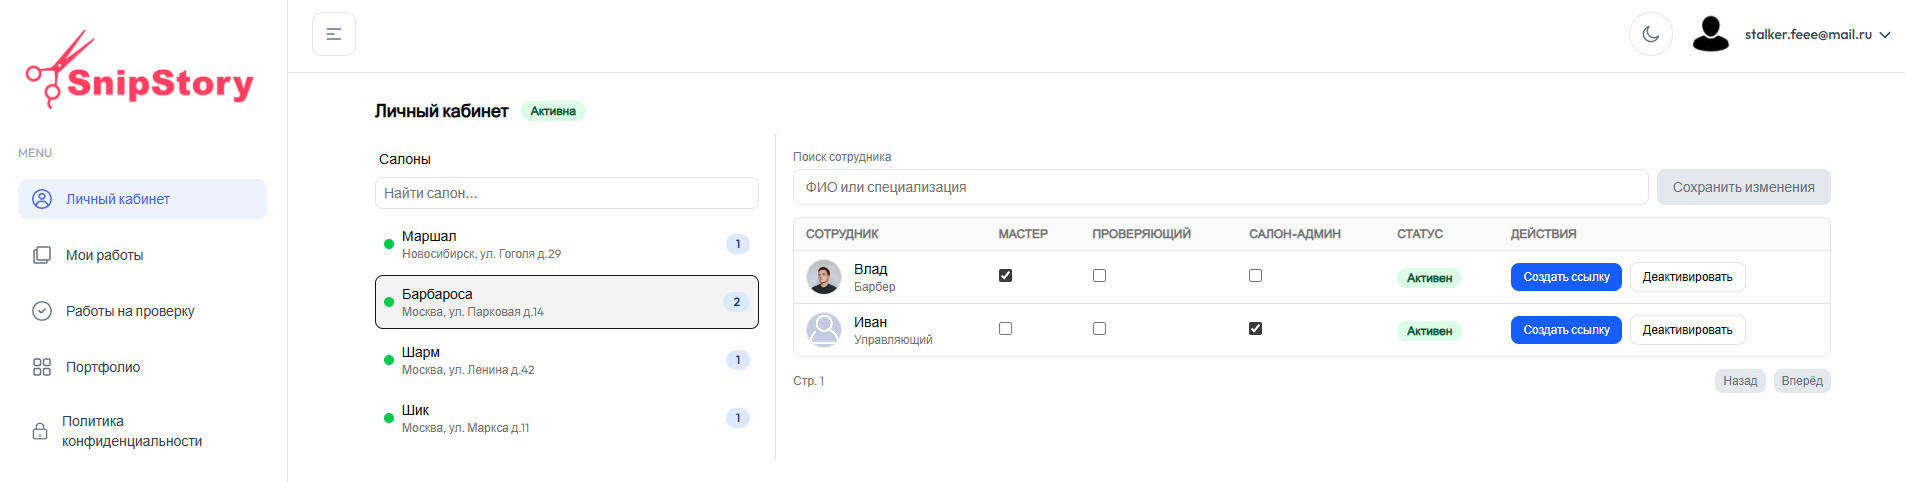Click the Назад pagination button

pyautogui.click(x=1740, y=381)
